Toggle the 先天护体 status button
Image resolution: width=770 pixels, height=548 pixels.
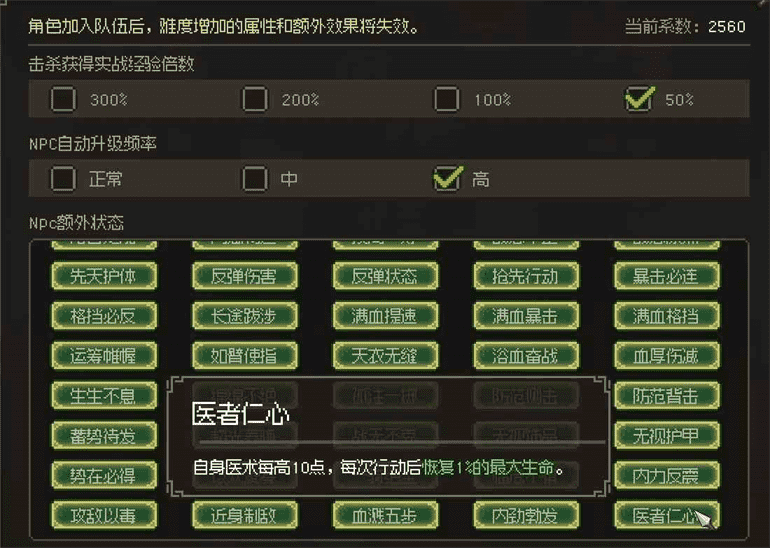104,276
